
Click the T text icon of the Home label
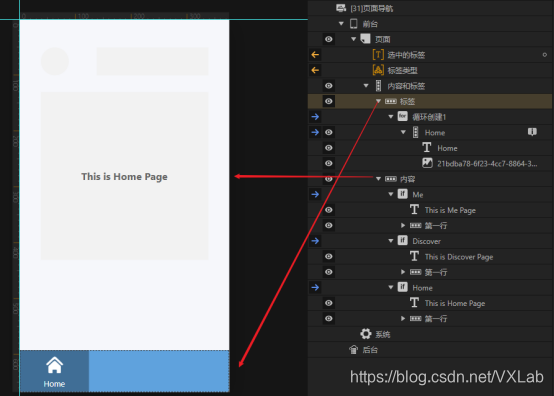427,147
